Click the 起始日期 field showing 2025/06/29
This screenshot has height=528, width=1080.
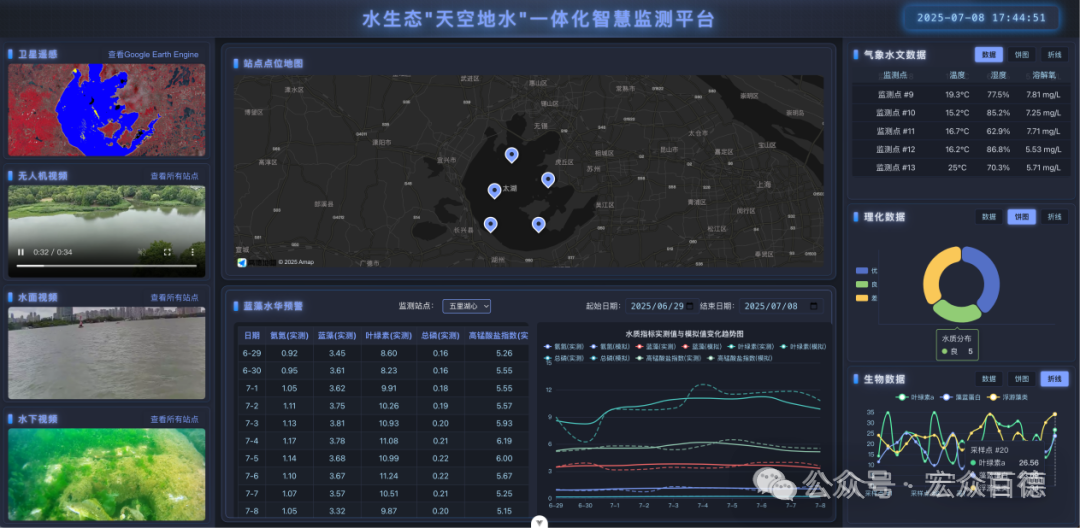[x=663, y=306]
